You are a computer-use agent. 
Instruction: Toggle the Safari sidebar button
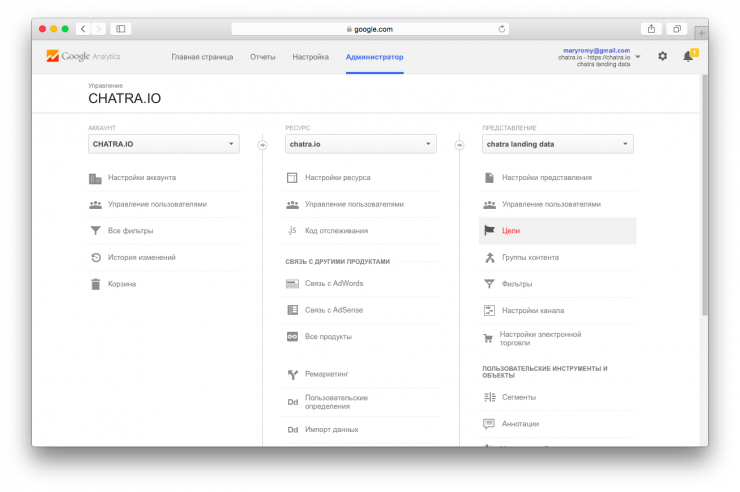[121, 29]
